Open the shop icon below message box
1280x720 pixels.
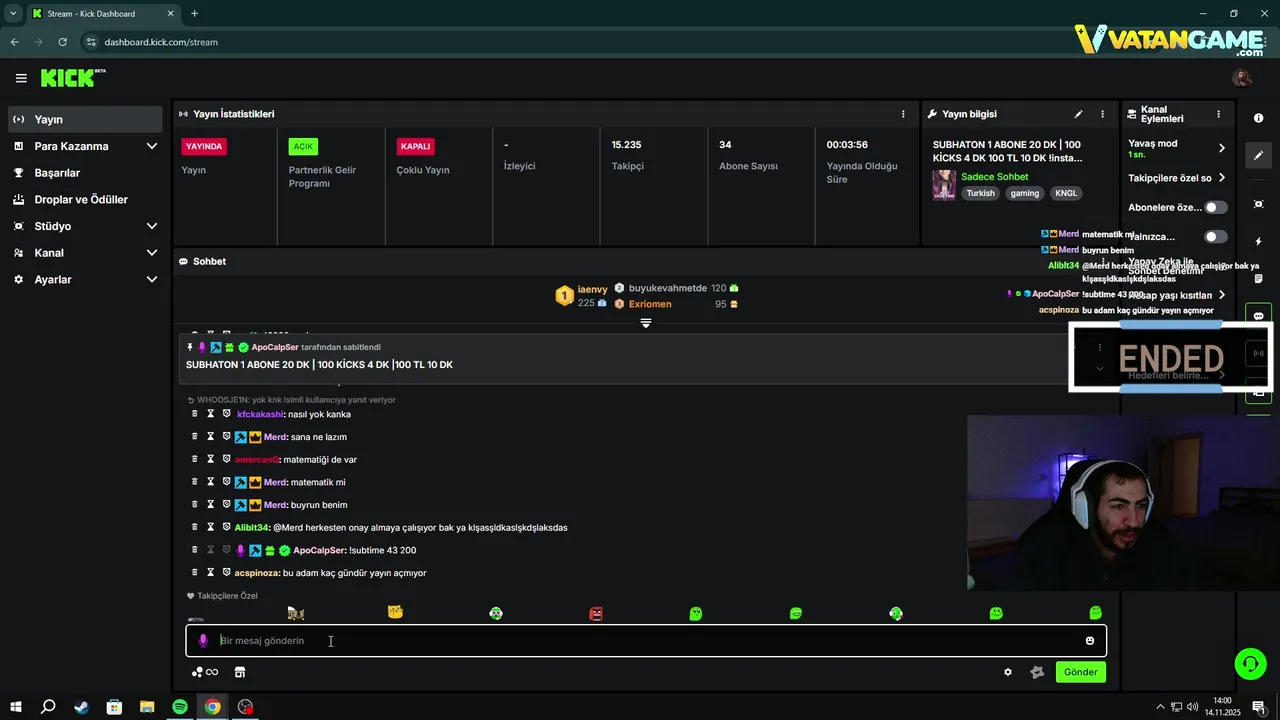click(240, 672)
